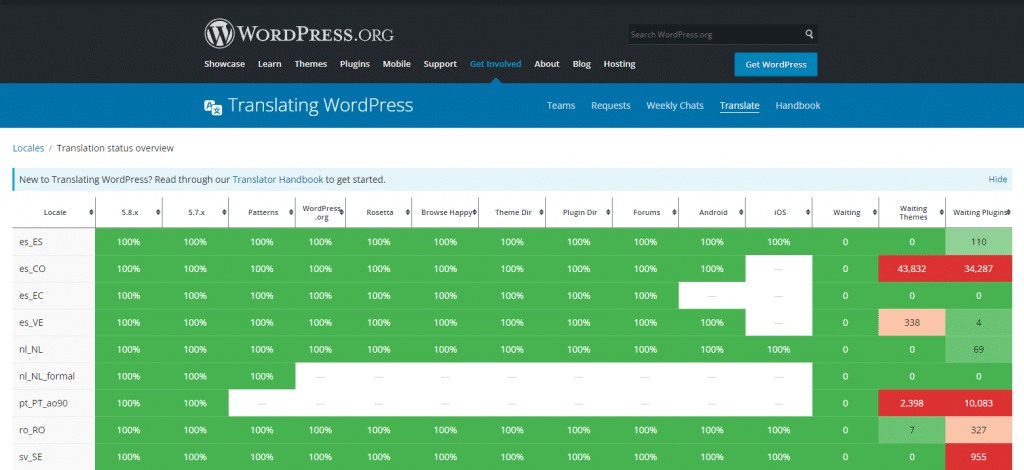Sort table by Waiting column
Image resolution: width=1024 pixels, height=470 pixels.
(845, 212)
